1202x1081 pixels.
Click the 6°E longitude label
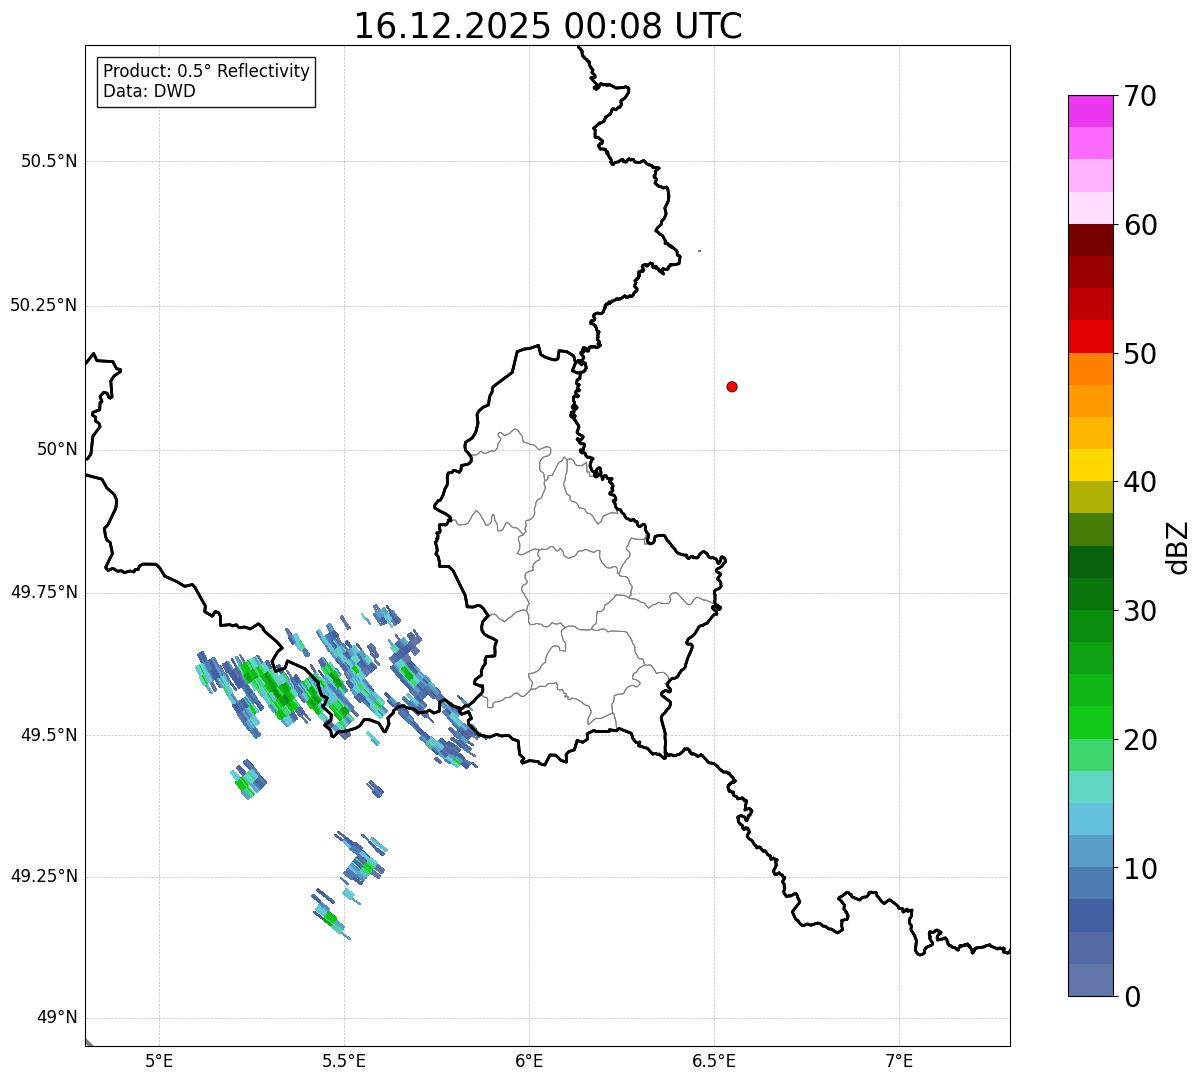click(529, 1061)
